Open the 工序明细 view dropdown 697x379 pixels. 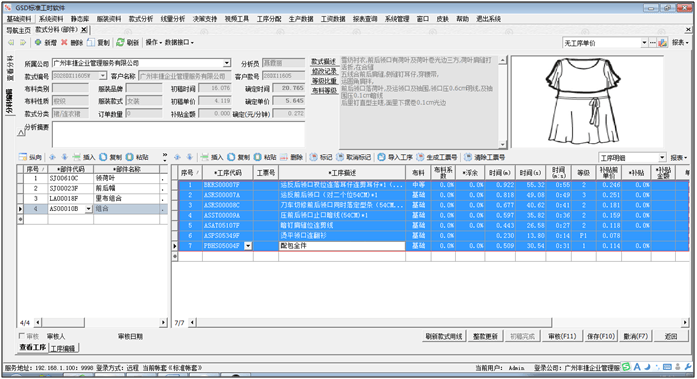[662, 158]
